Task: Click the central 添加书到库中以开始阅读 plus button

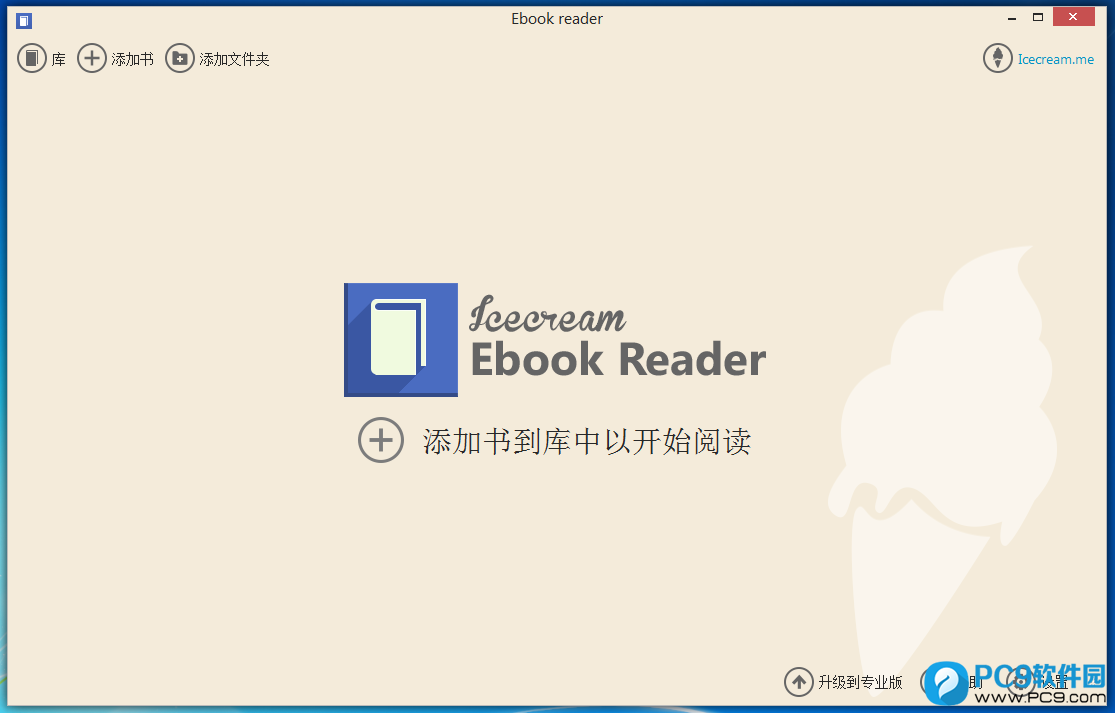Action: [x=381, y=440]
